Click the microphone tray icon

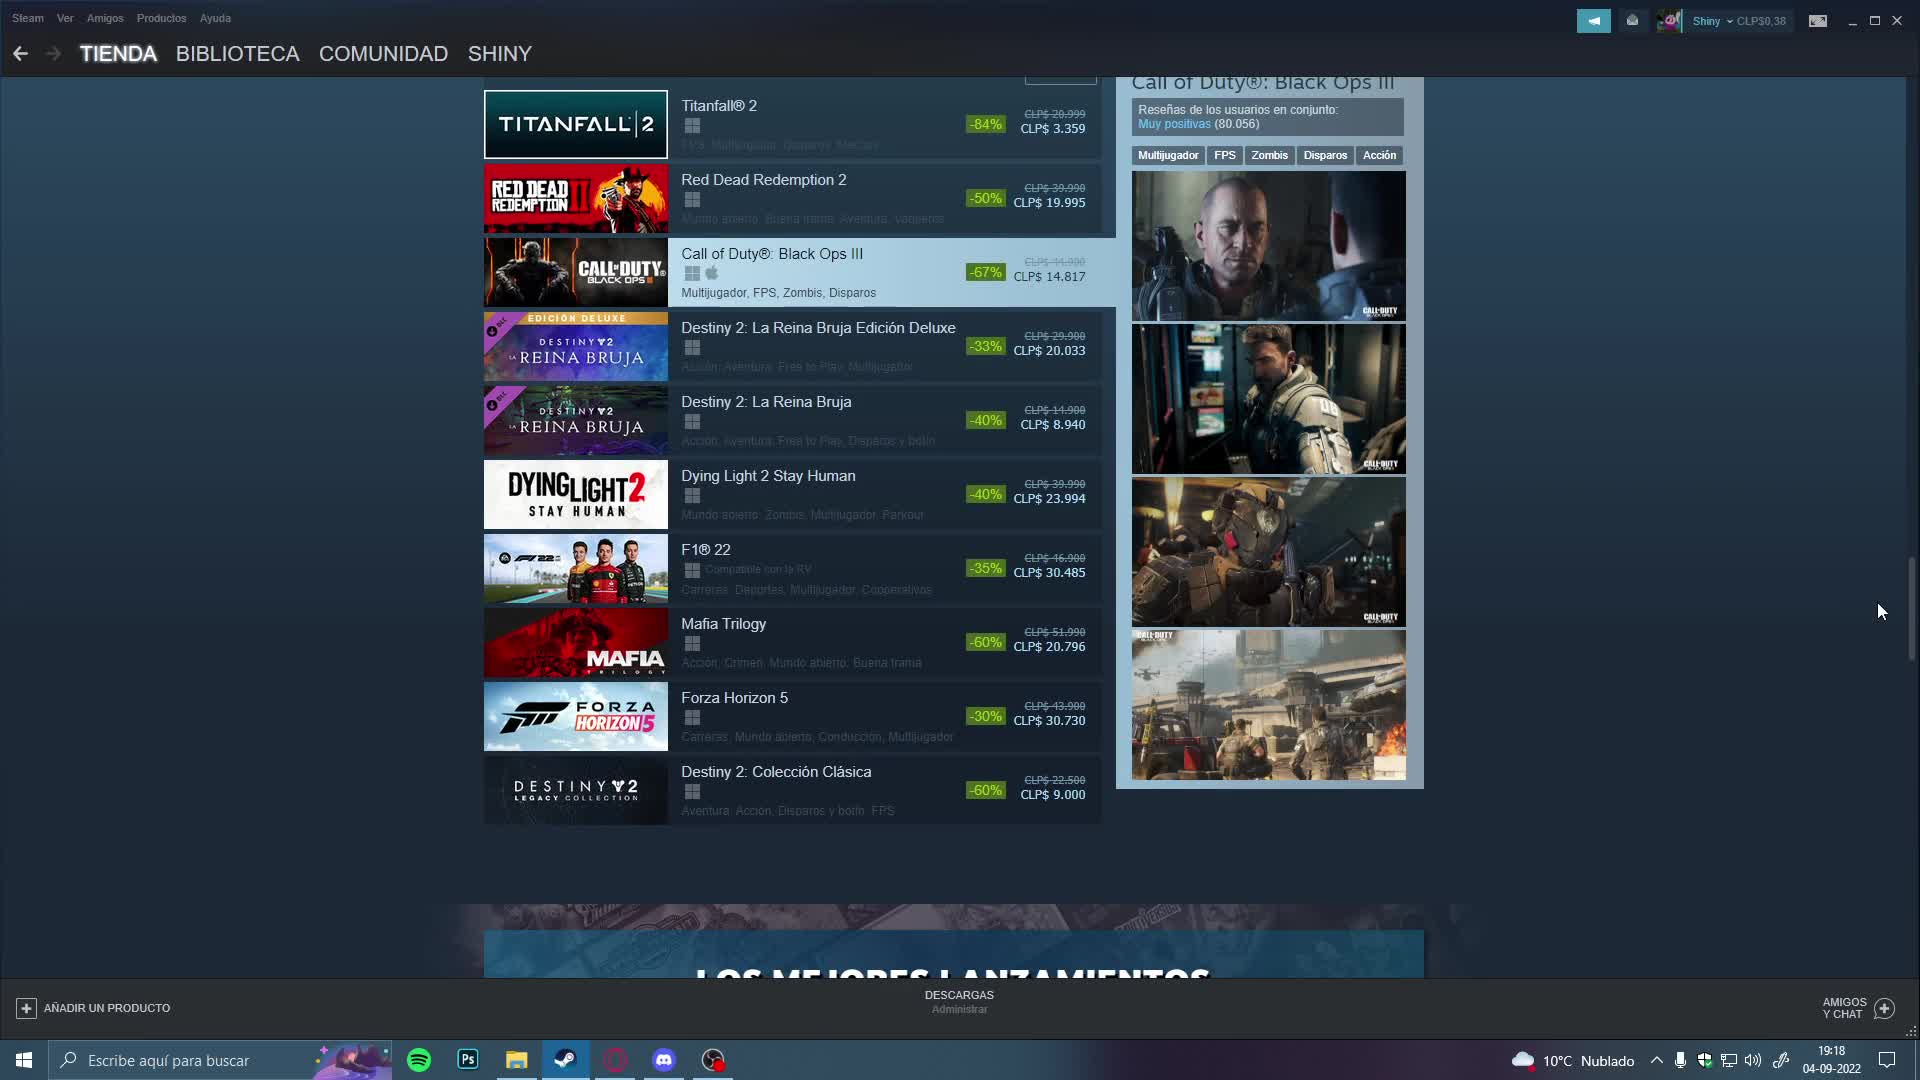[x=1680, y=1060]
